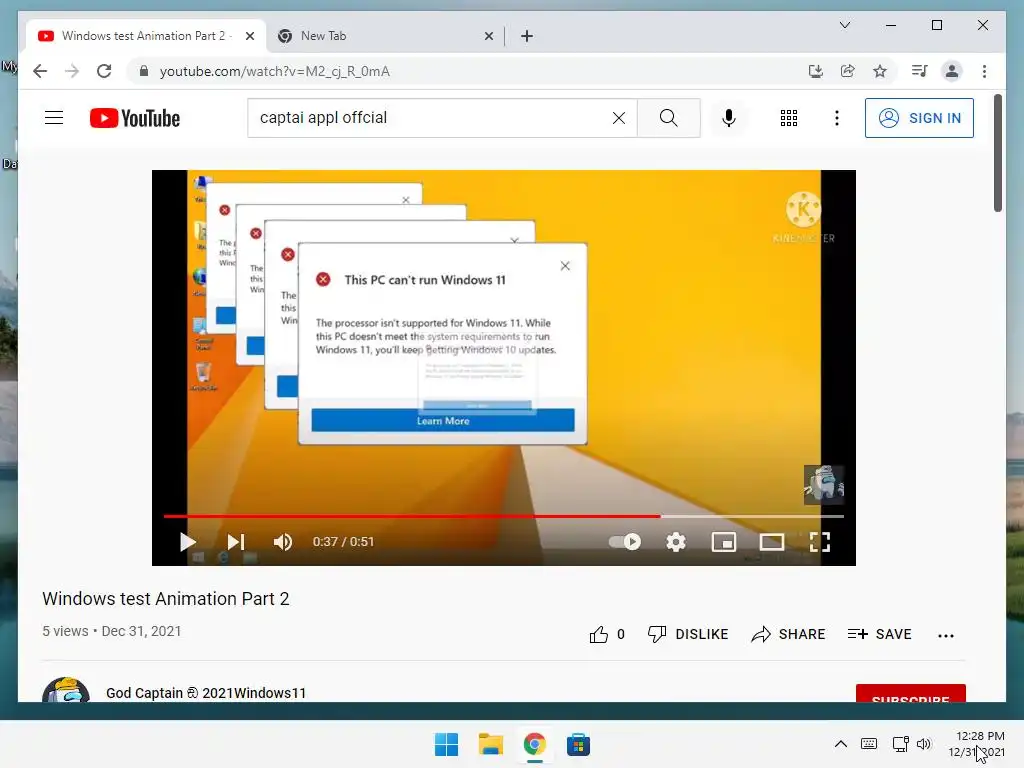
Task: Open YouTube hamburger guide menu
Action: tap(54, 118)
